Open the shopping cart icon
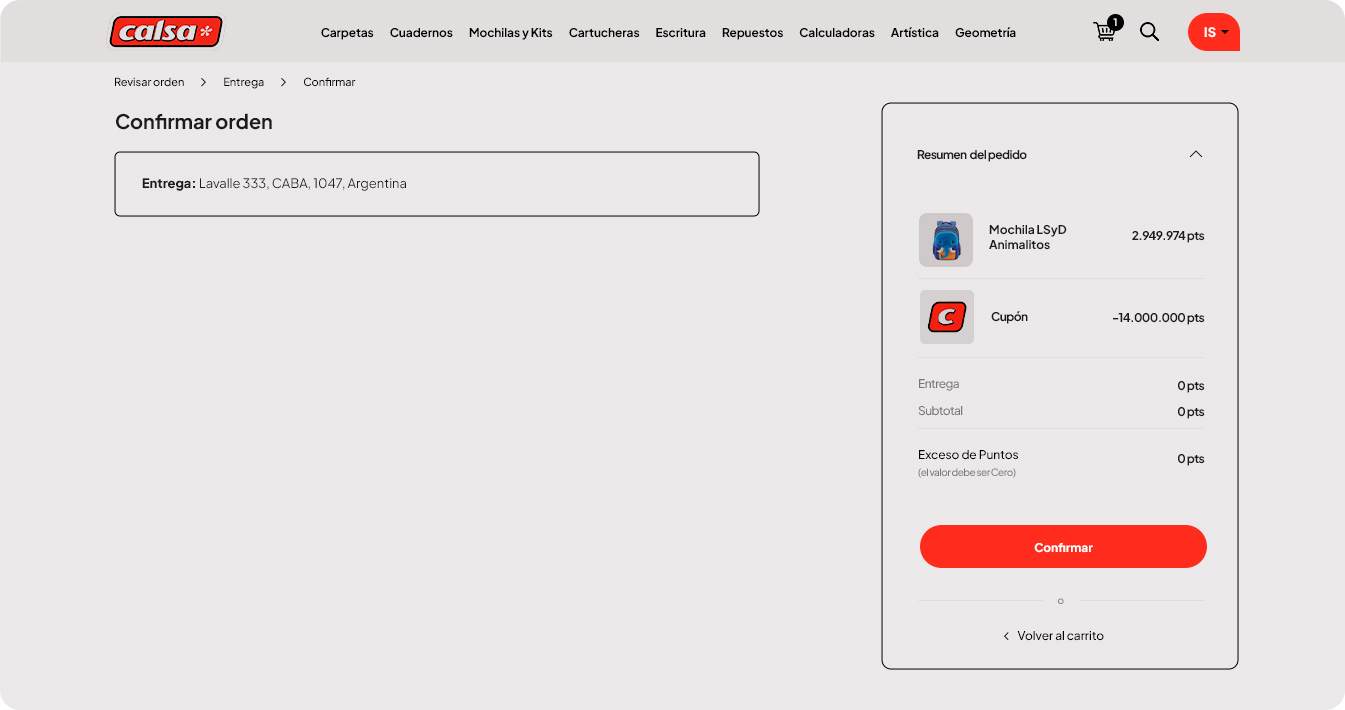 tap(1105, 31)
